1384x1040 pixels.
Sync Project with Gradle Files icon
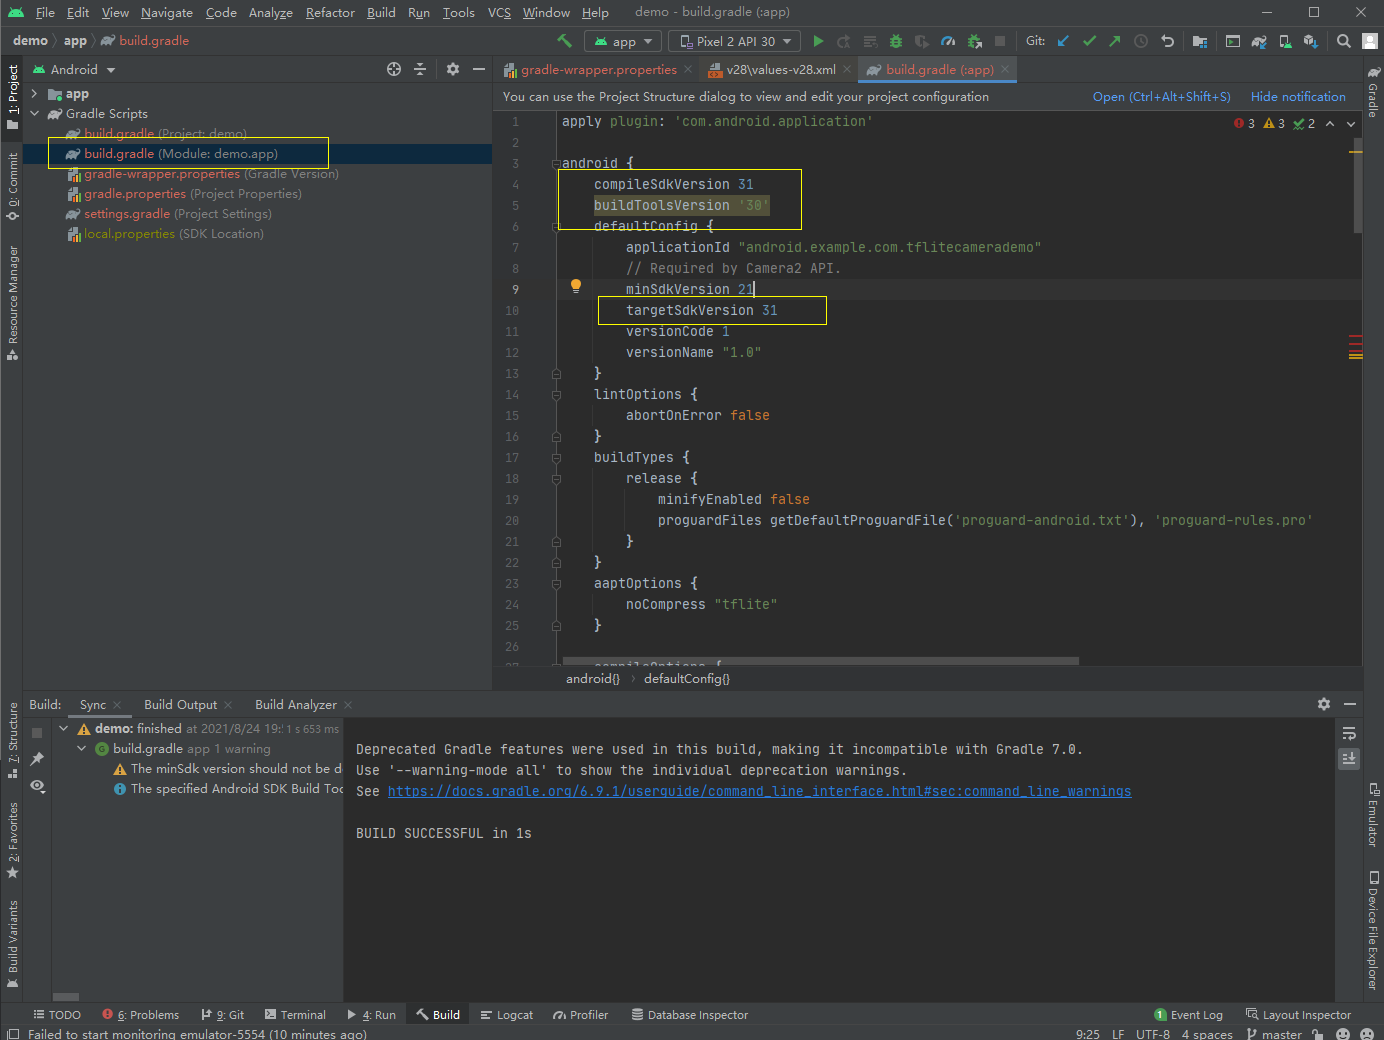(1259, 41)
